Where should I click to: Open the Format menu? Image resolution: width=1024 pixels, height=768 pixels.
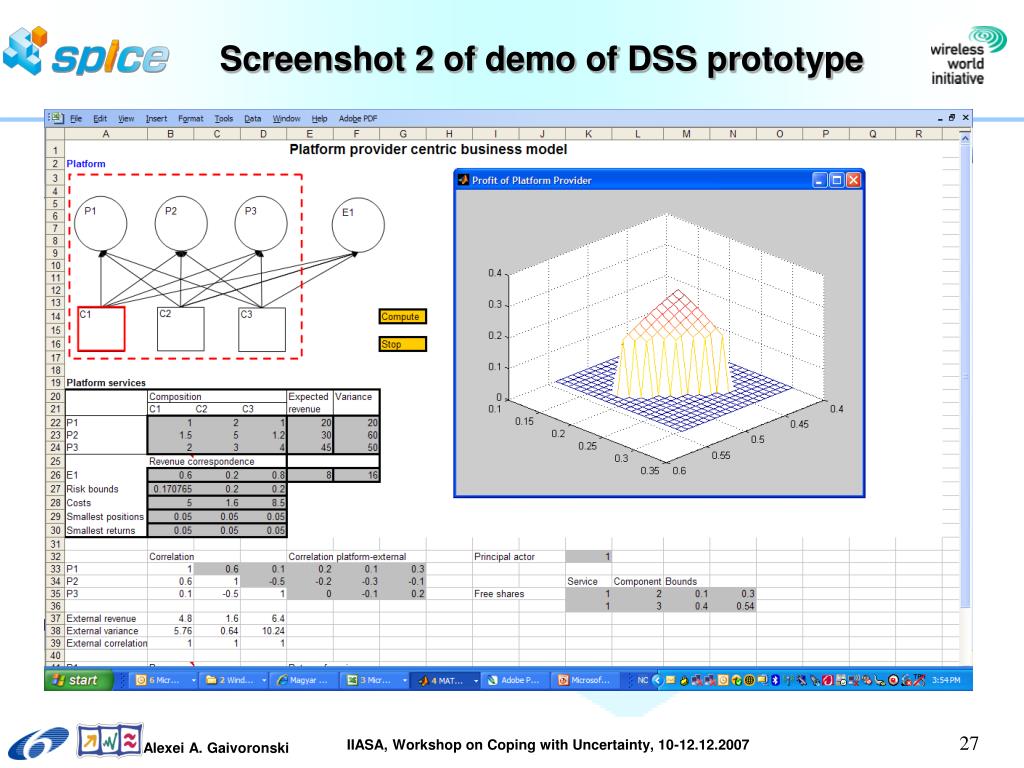[191, 118]
